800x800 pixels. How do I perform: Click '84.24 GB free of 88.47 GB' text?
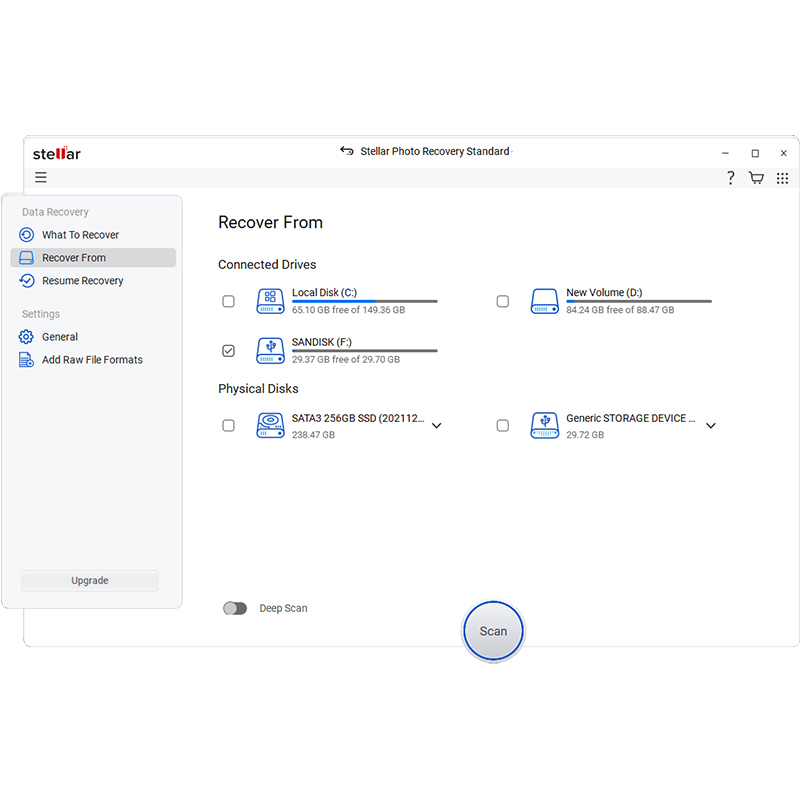pos(620,310)
